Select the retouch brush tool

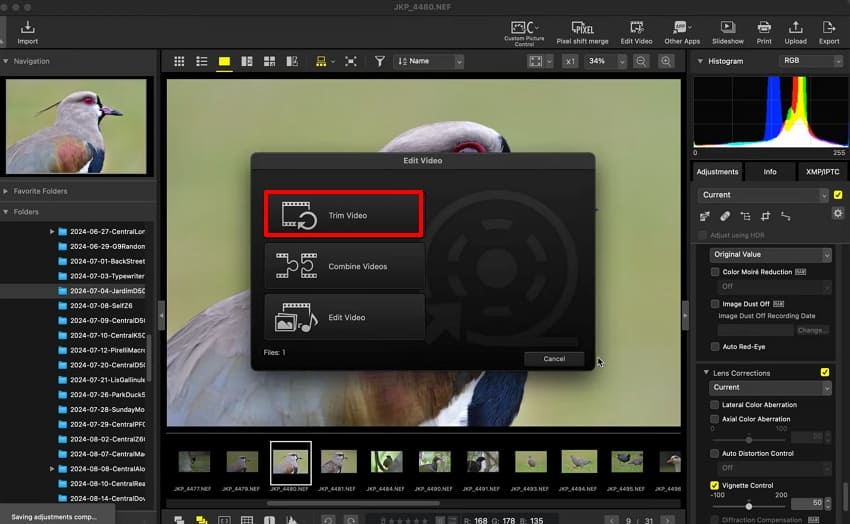725,216
